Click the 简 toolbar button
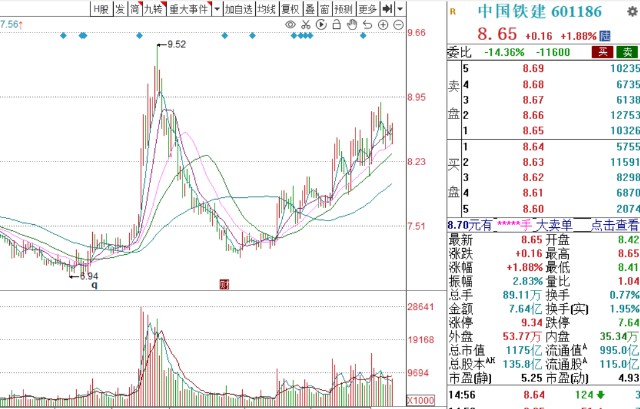The width and height of the screenshot is (640, 409). tap(135, 9)
